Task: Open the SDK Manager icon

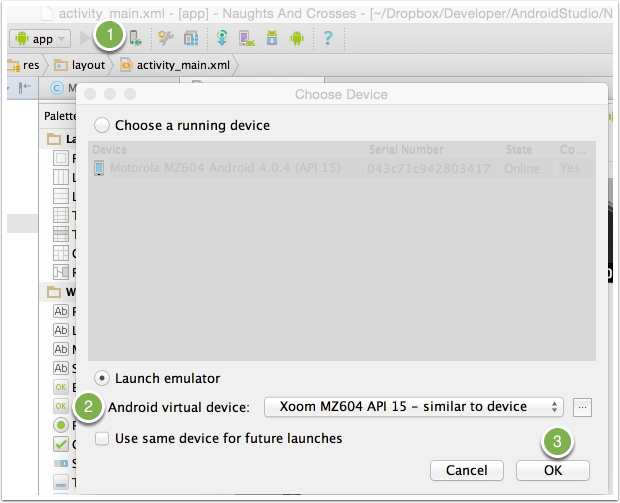Action: point(271,38)
